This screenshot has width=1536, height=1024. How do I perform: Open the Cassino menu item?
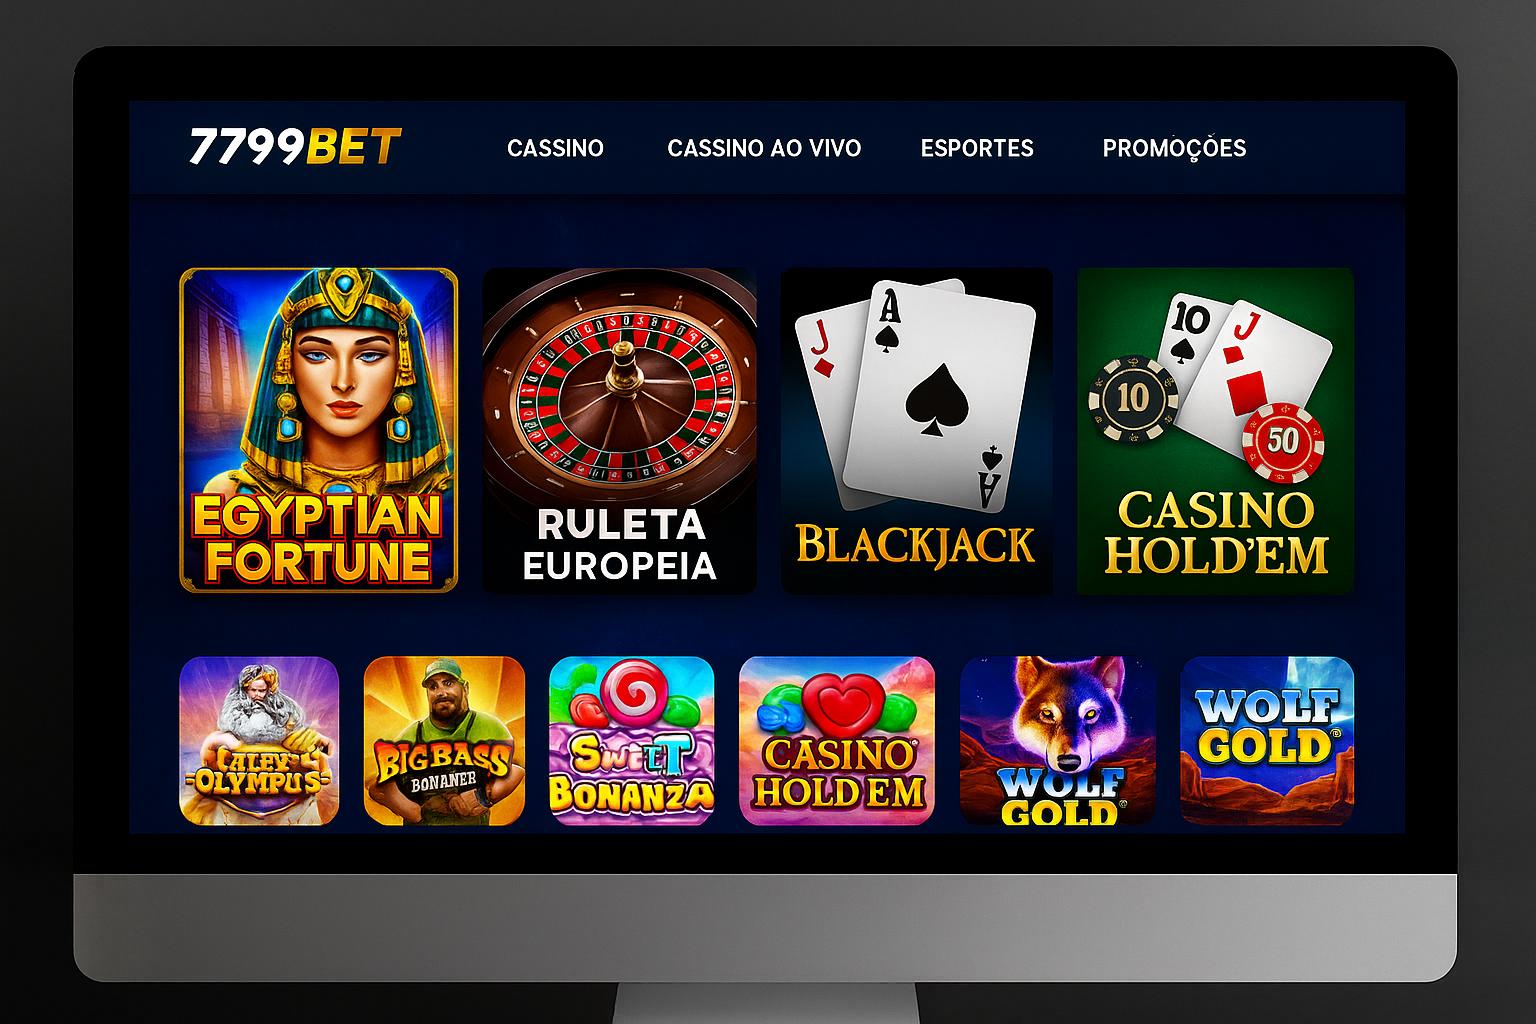click(555, 148)
